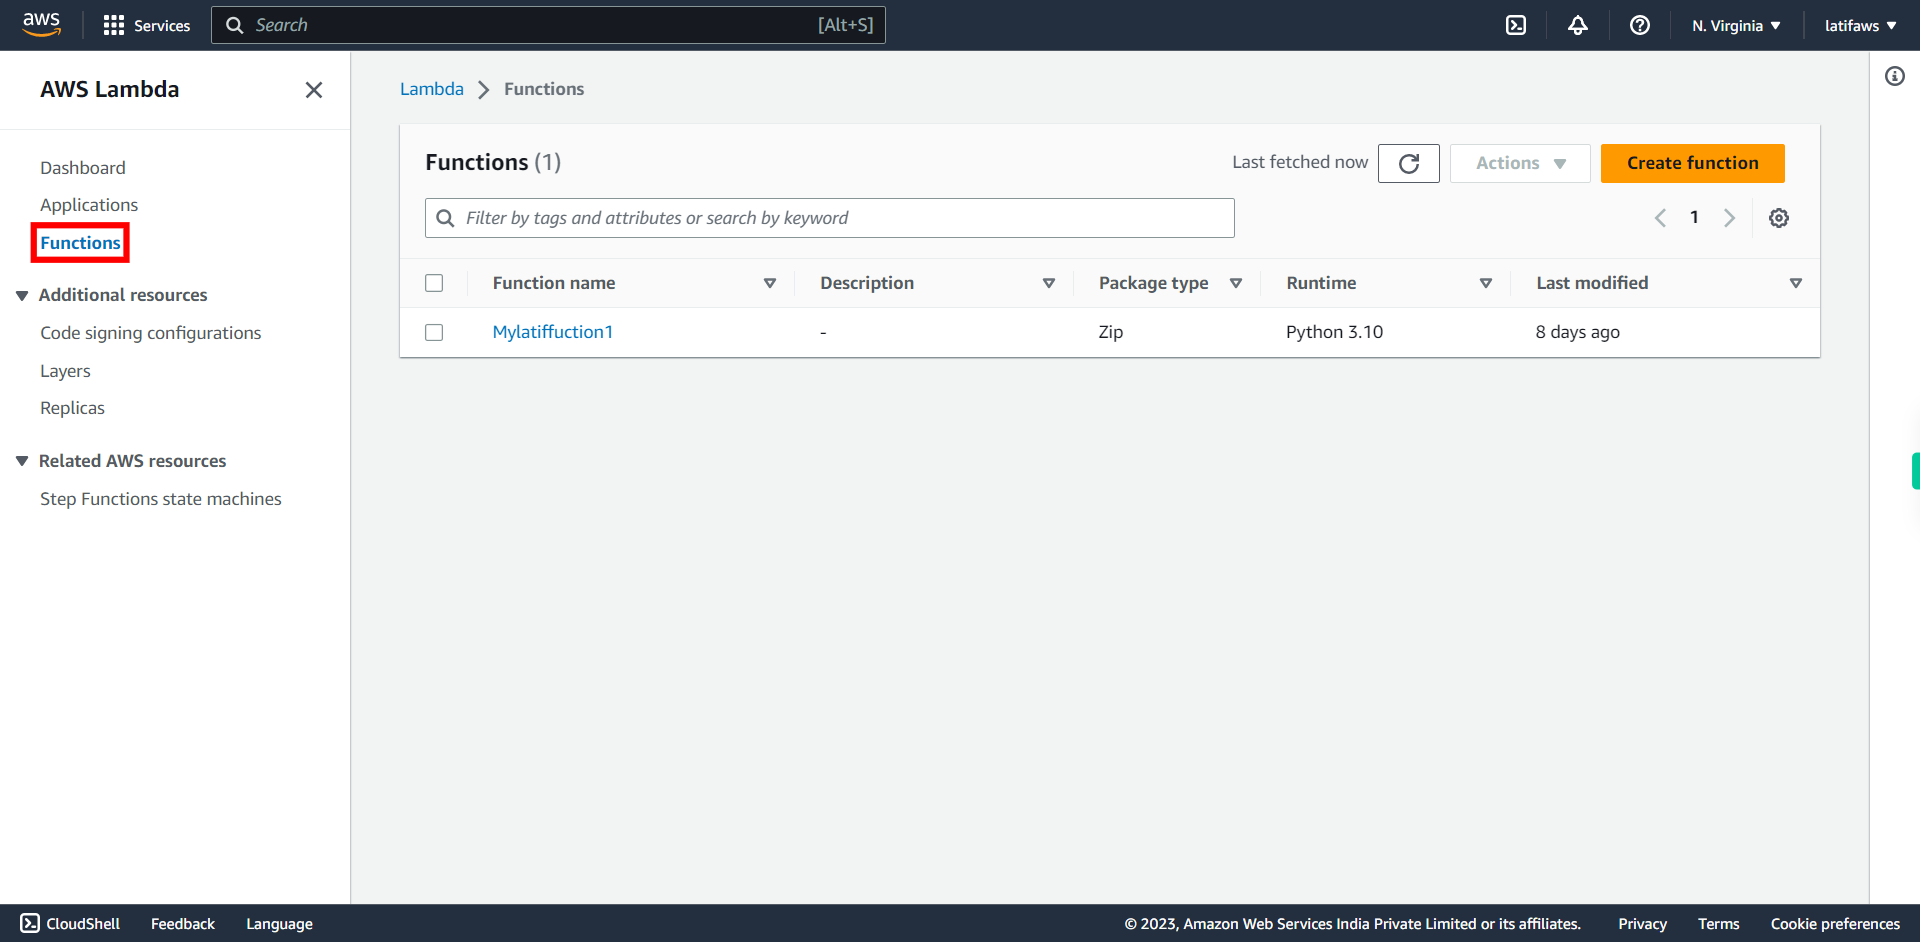Viewport: 1920px width, 942px height.
Task: Refresh the functions list
Action: (x=1409, y=163)
